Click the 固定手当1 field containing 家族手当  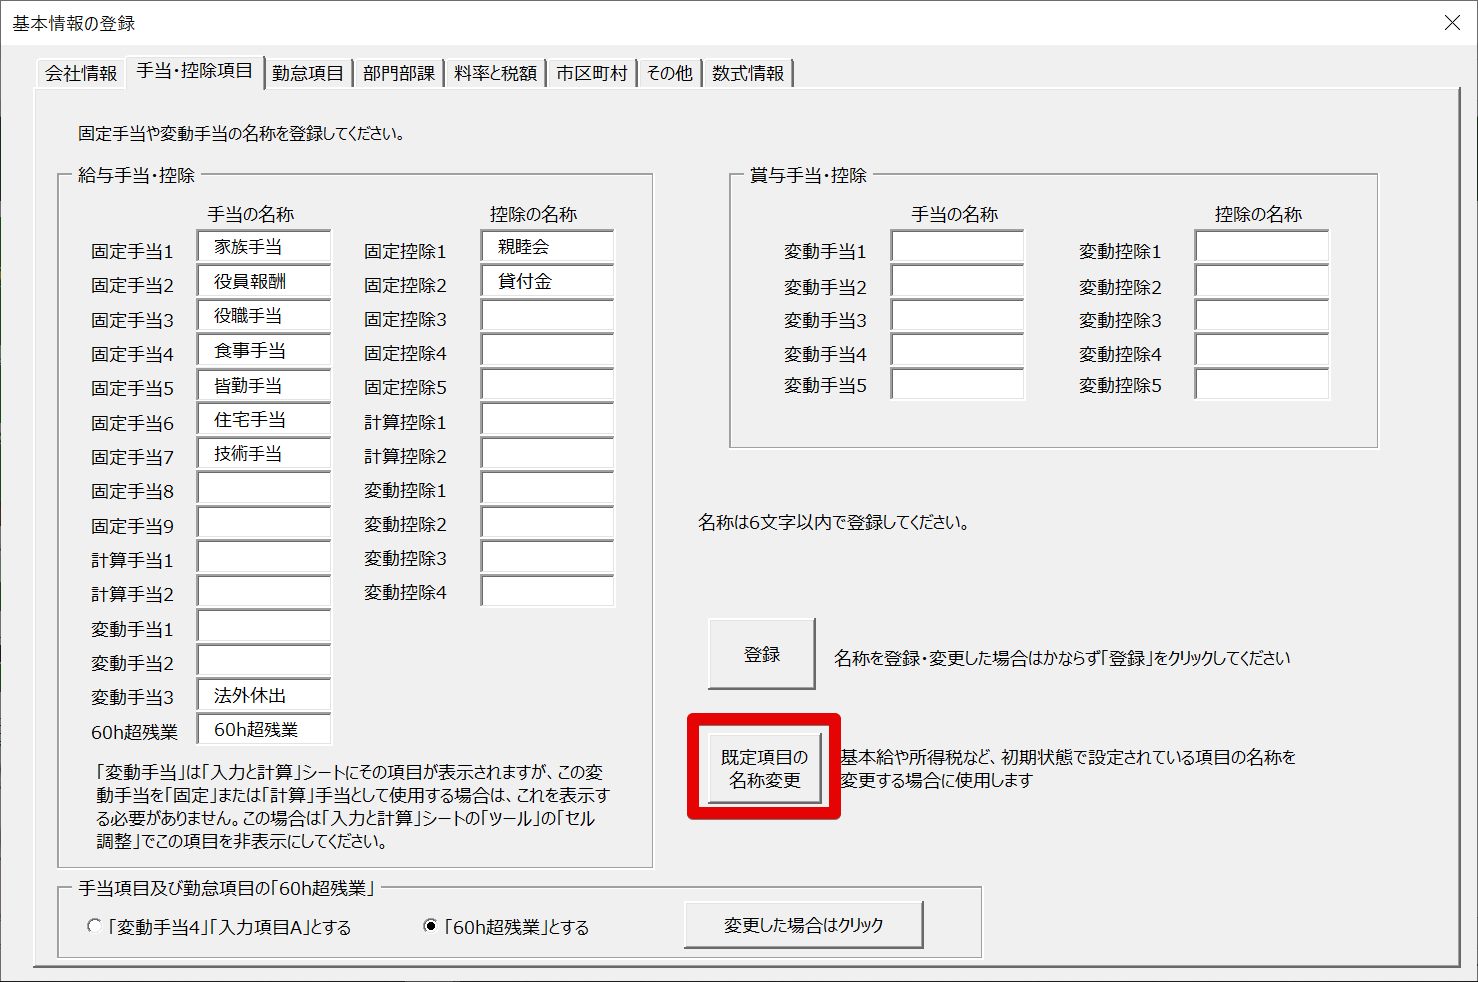264,247
